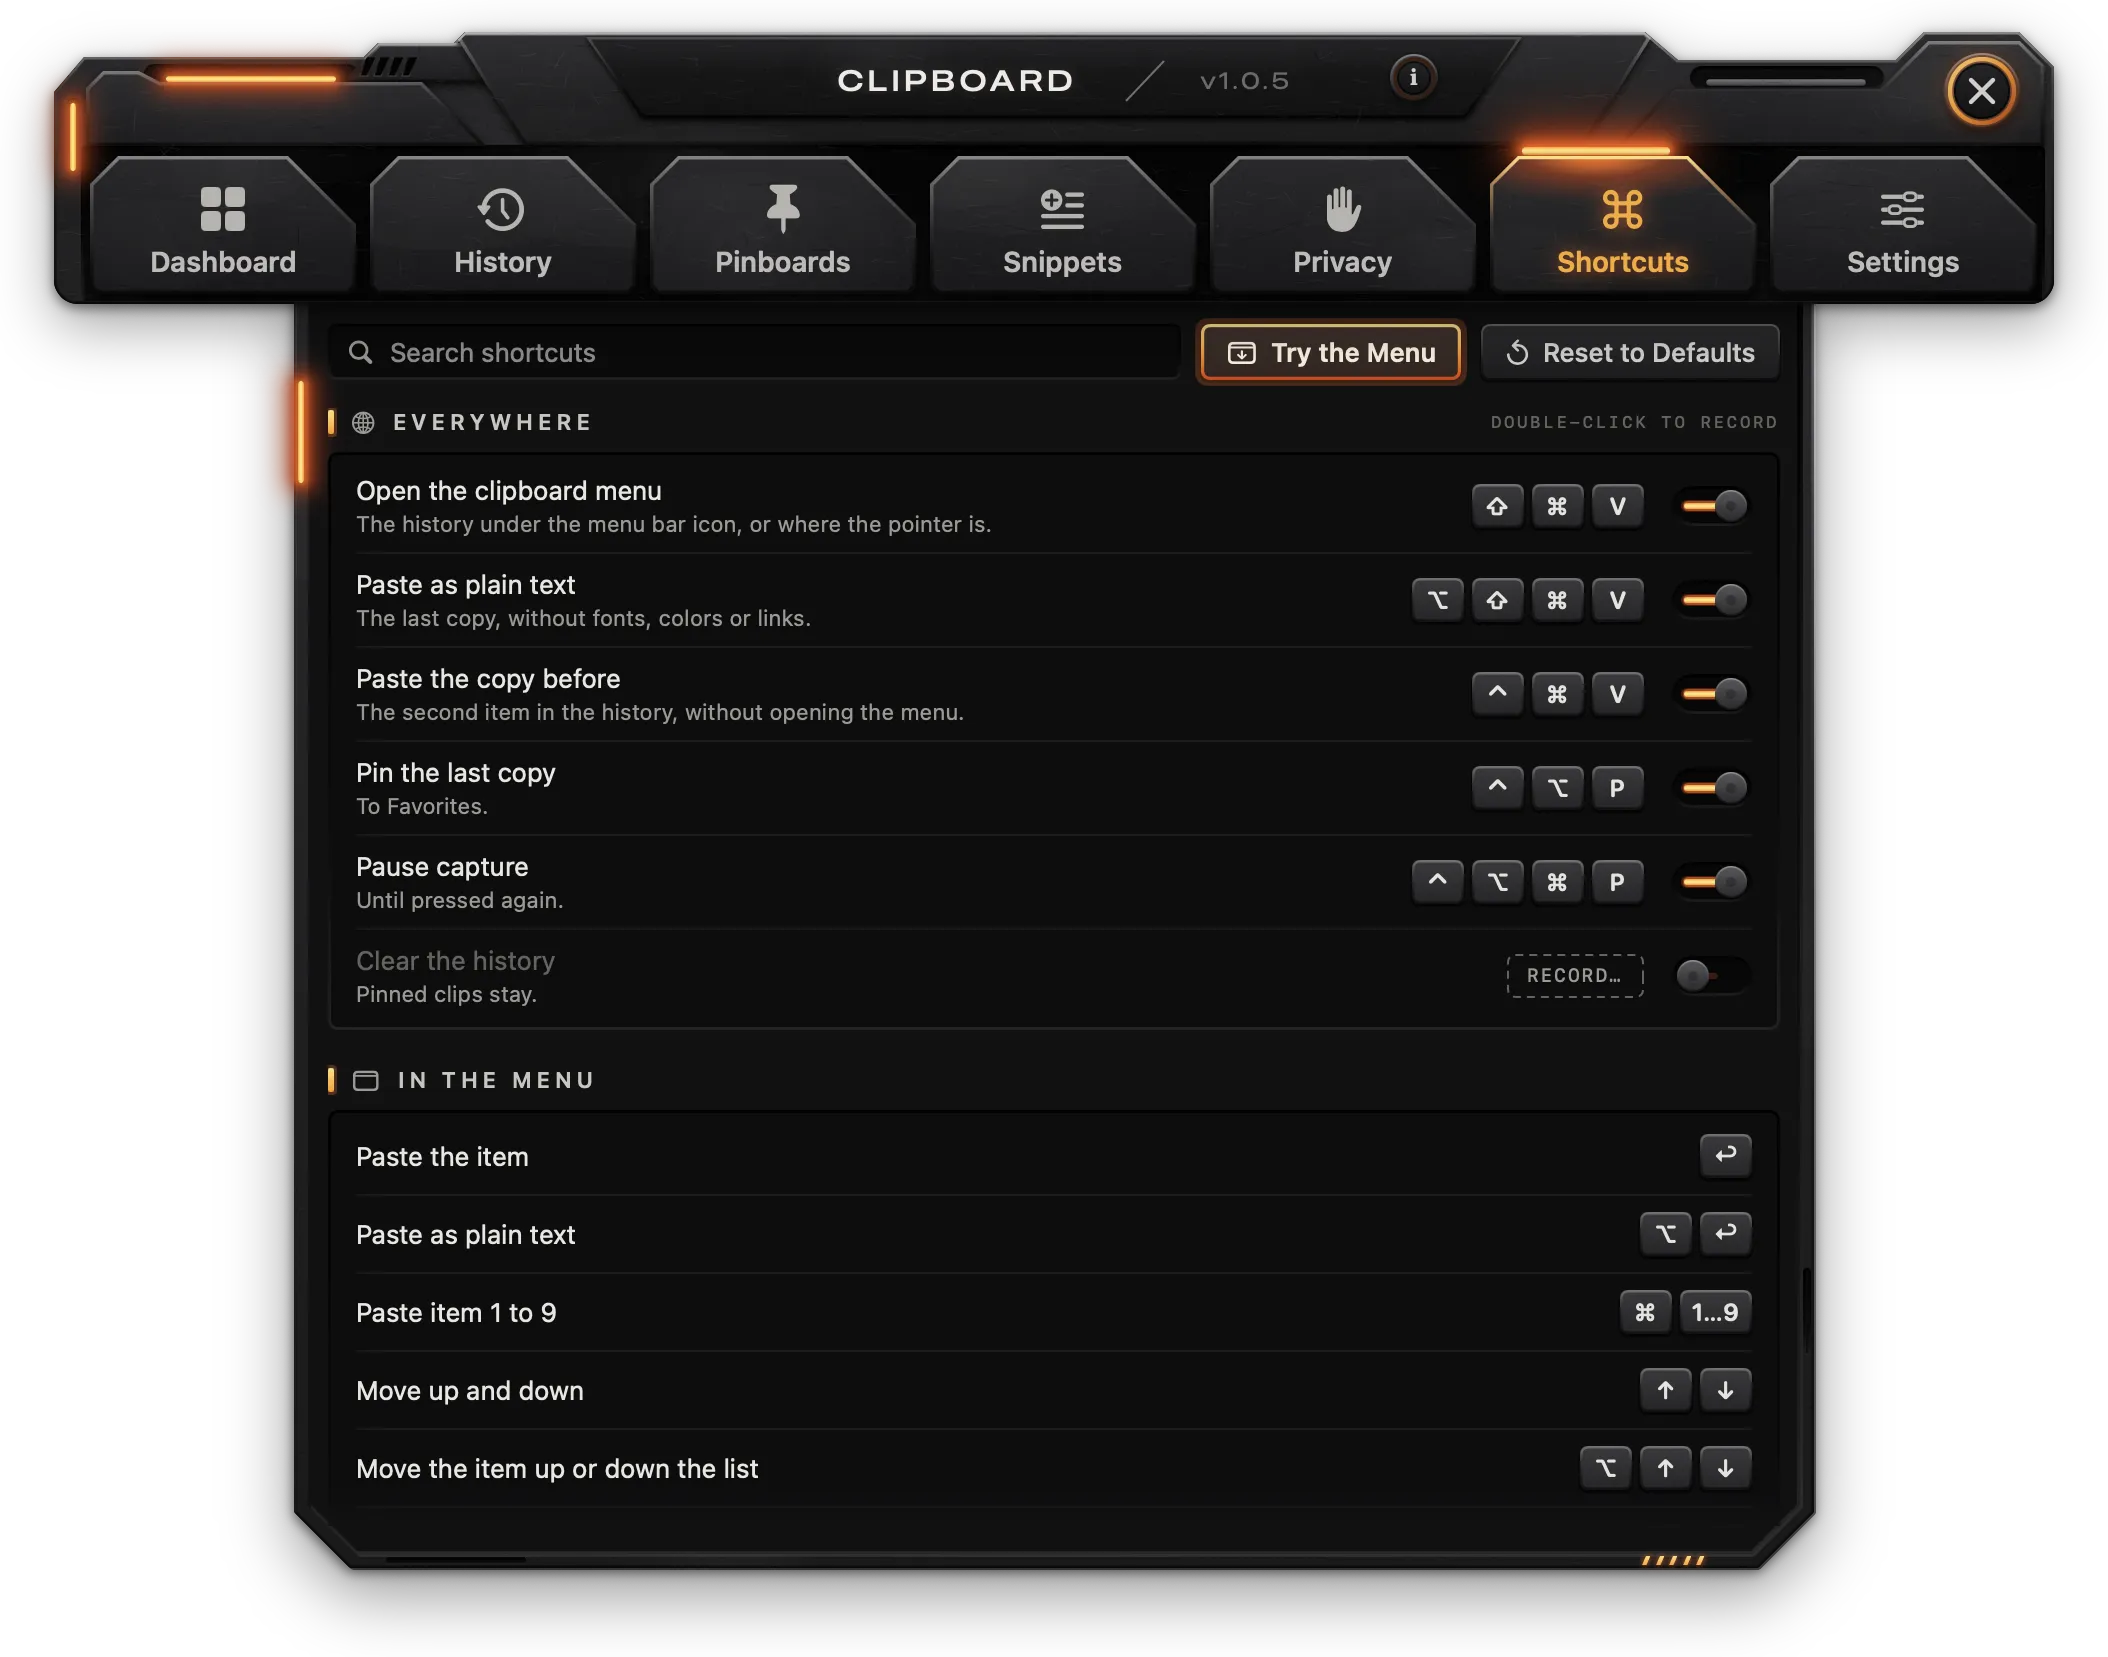This screenshot has width=2108, height=1657.
Task: Click the Option key in Paste as plain text row
Action: (1437, 600)
